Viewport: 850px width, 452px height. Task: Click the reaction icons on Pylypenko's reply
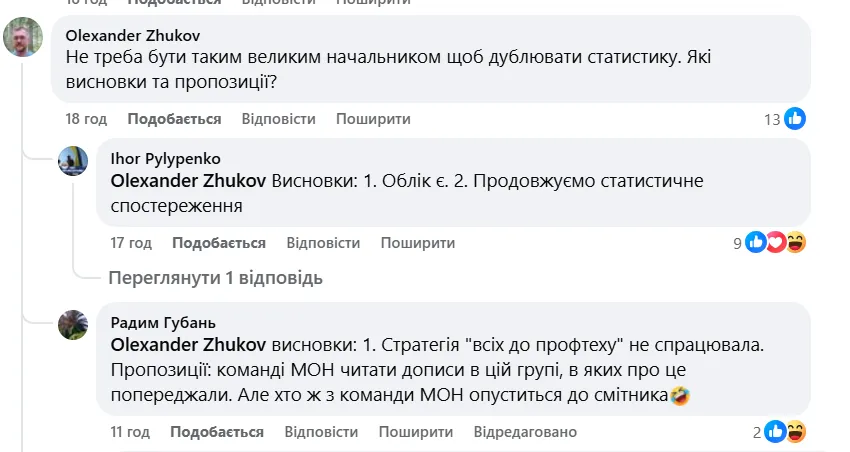tap(776, 242)
